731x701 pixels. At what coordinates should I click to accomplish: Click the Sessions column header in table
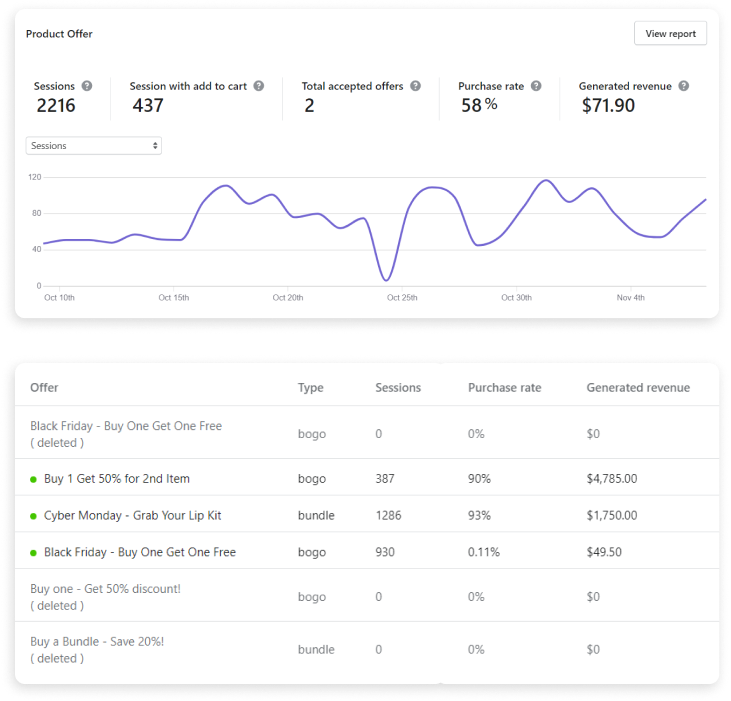coord(397,388)
